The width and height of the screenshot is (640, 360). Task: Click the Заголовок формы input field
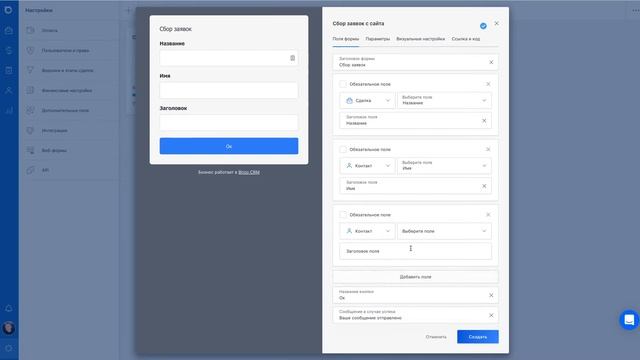(416, 62)
